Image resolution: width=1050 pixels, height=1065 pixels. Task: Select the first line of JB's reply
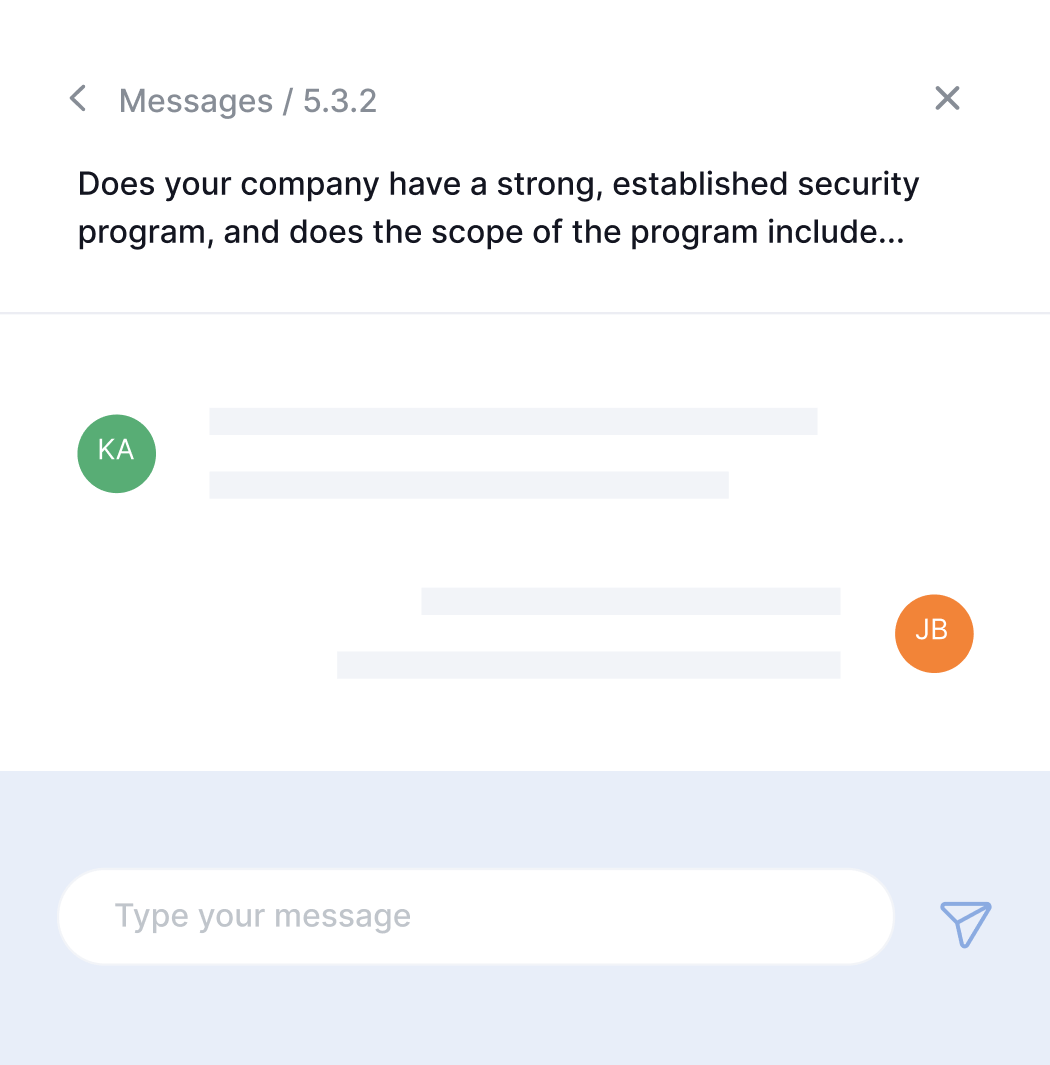point(630,601)
